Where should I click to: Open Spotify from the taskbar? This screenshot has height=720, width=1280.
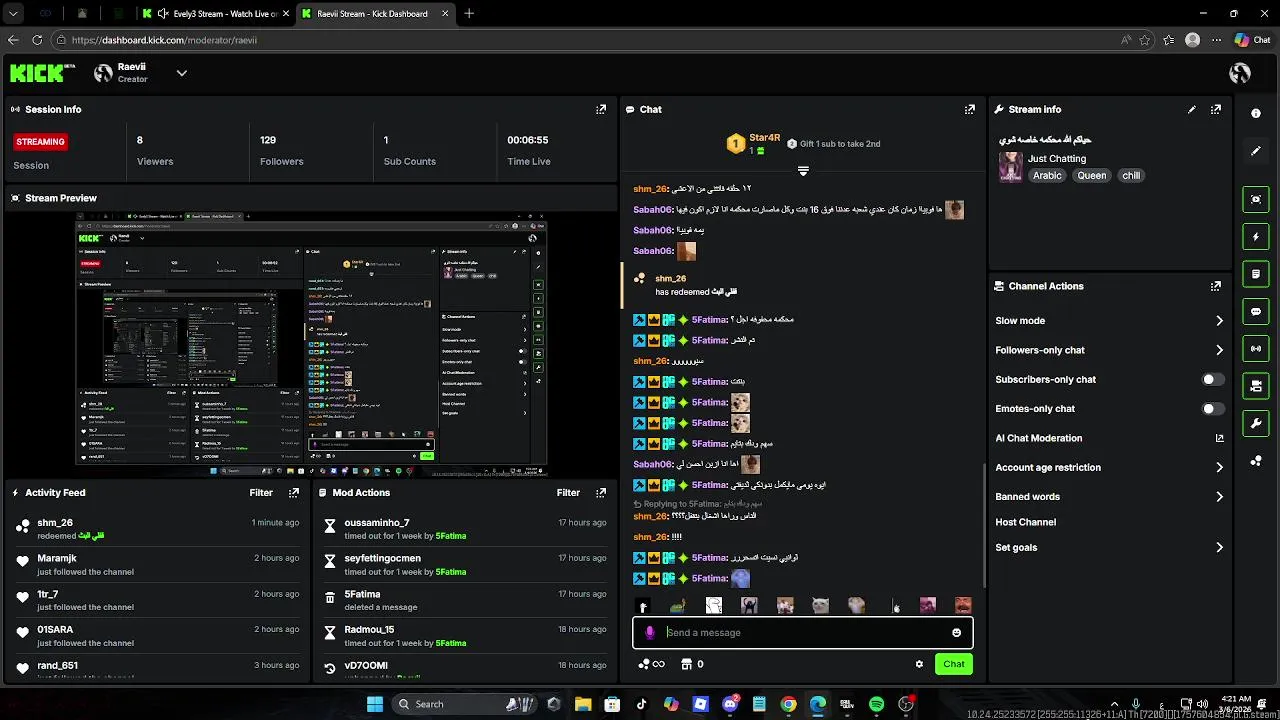(x=877, y=704)
